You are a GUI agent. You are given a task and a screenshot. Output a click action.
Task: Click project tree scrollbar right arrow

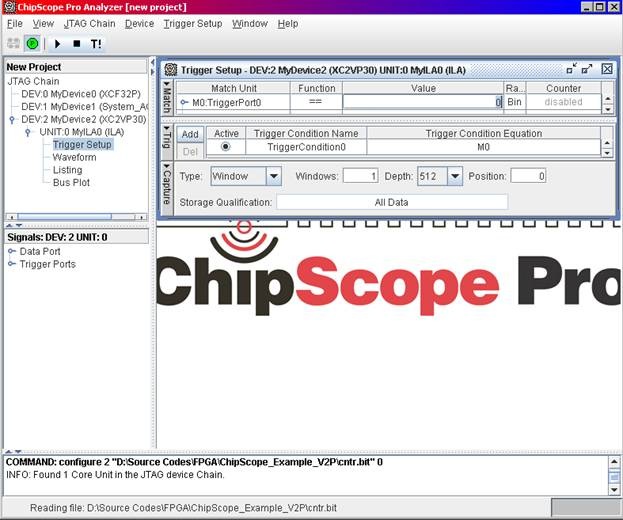tap(141, 217)
